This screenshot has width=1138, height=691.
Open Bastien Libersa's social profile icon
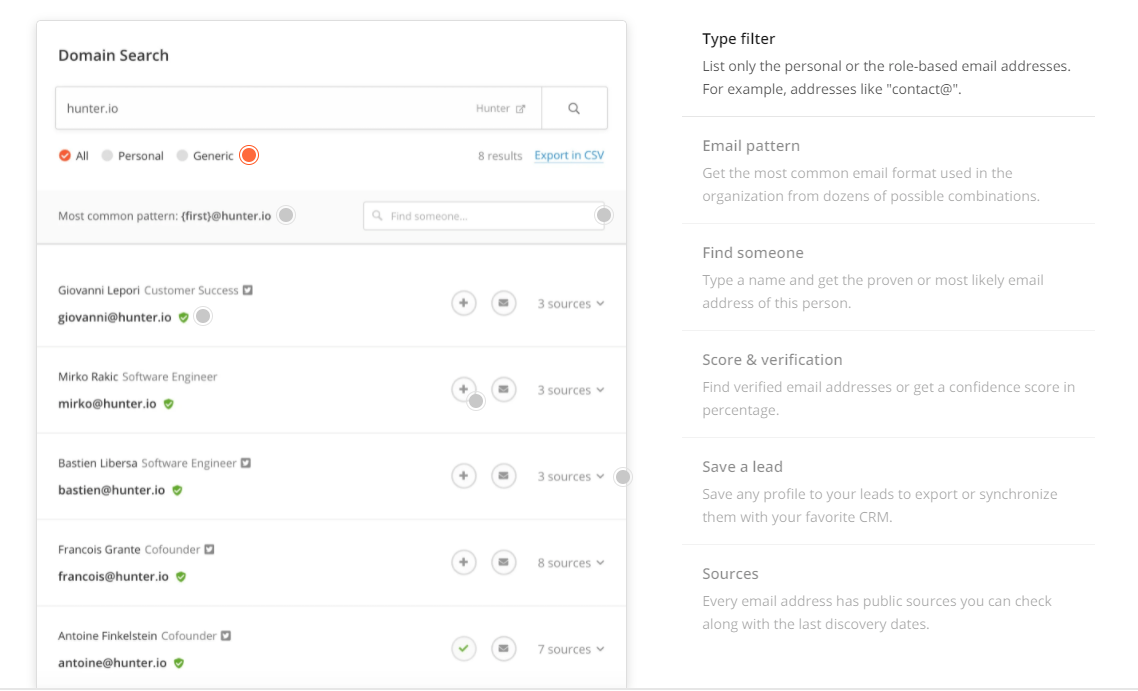tap(245, 463)
